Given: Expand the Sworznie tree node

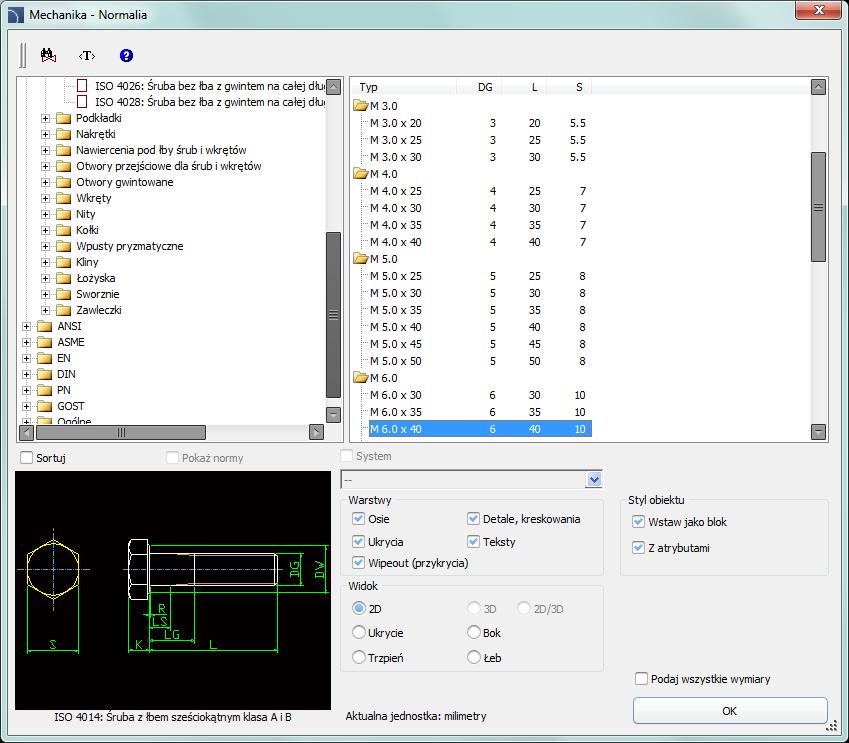Looking at the screenshot, I should [45, 295].
